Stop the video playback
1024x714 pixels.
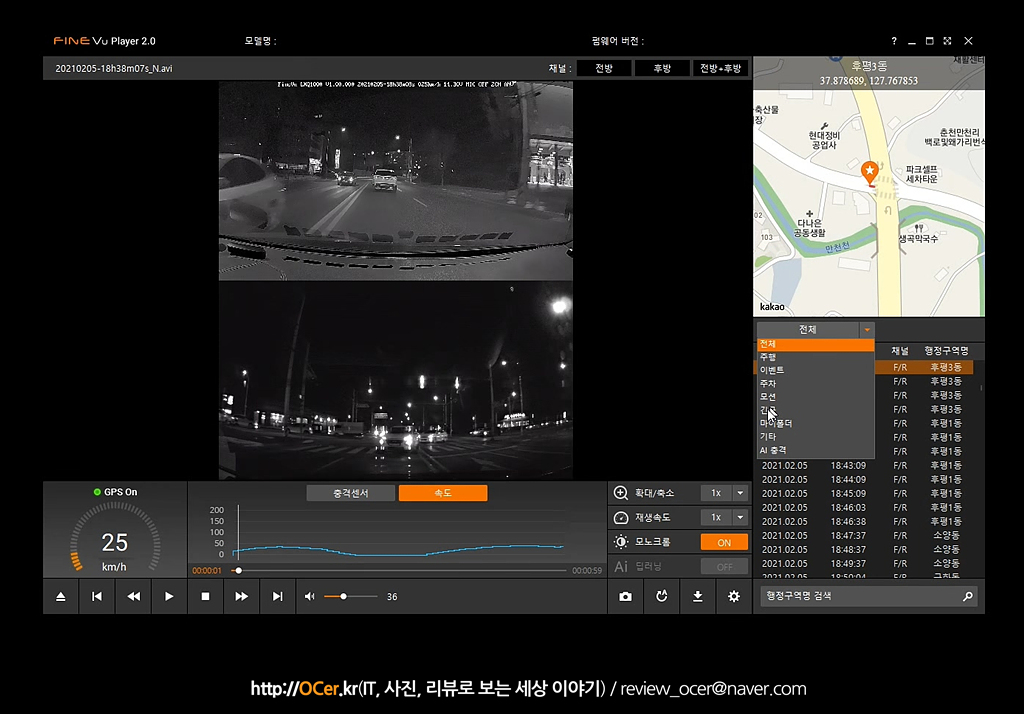205,596
